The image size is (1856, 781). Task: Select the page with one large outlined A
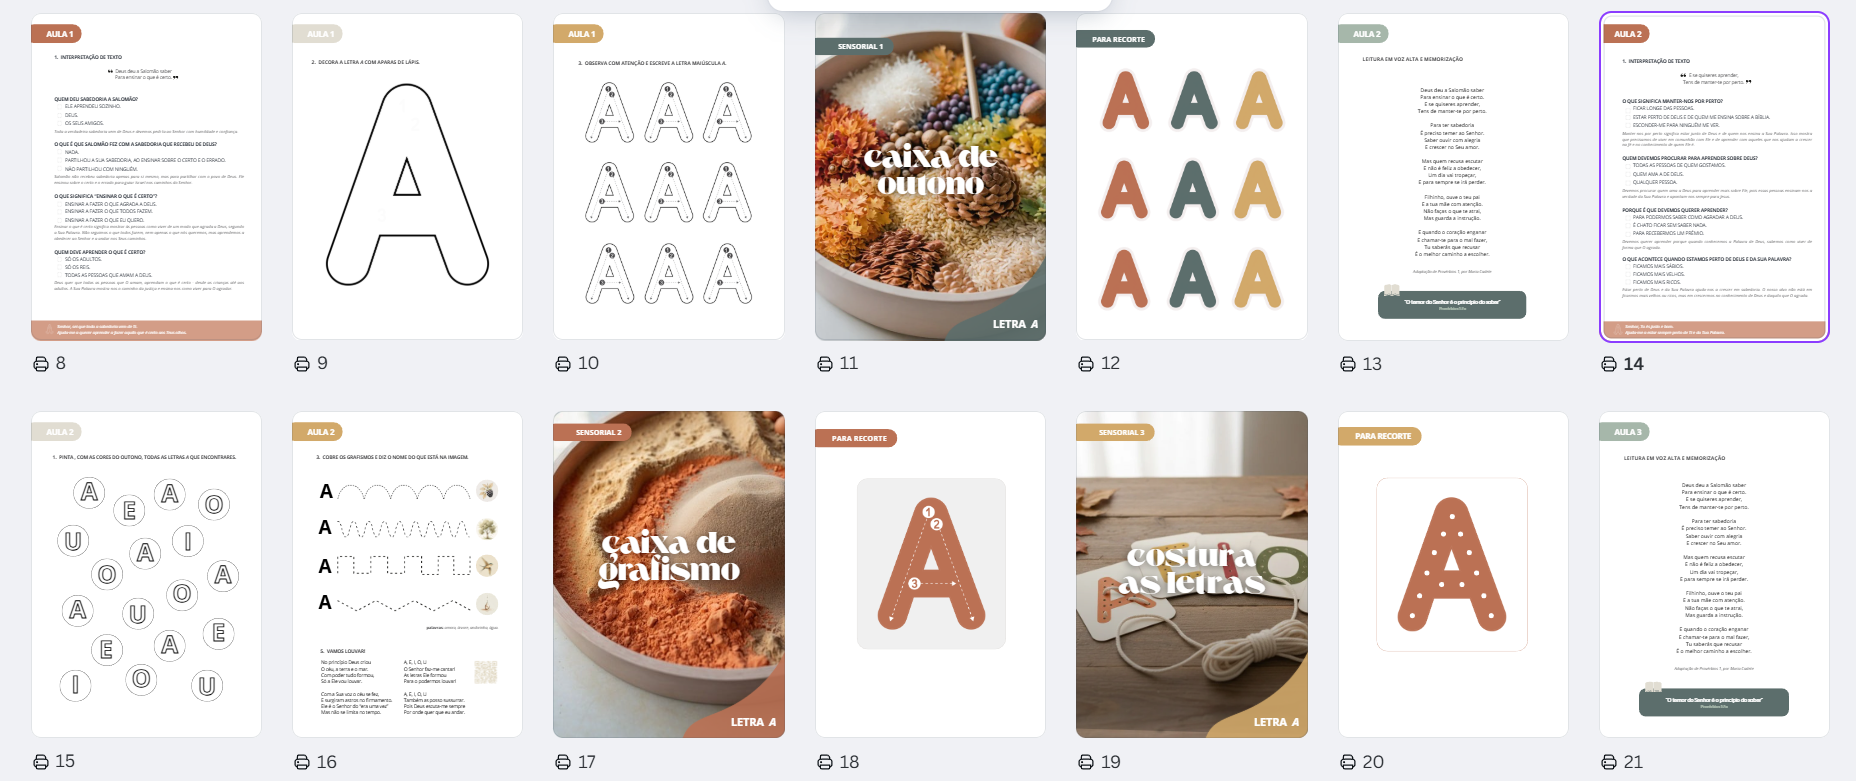tap(407, 177)
